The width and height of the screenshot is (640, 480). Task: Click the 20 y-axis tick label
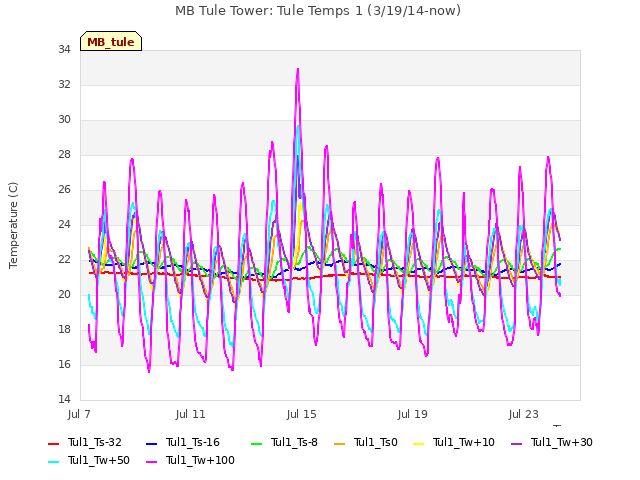tap(64, 294)
